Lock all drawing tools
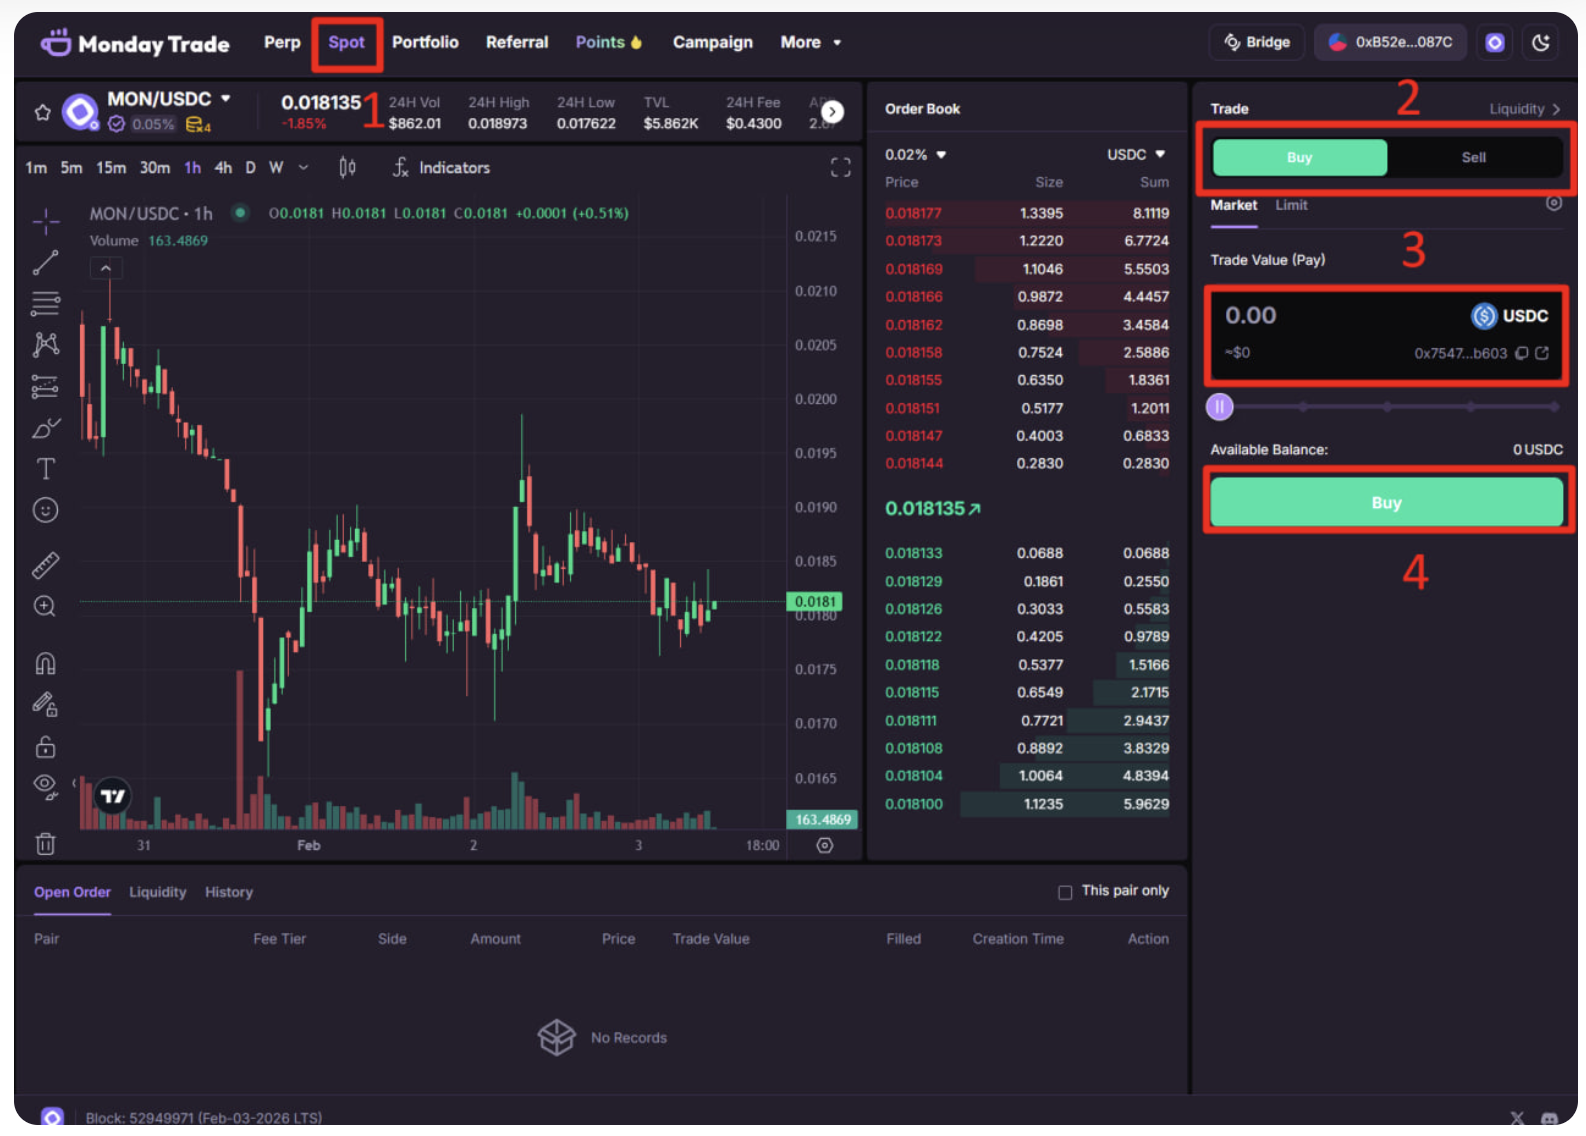The height and width of the screenshot is (1136, 1586). (x=46, y=747)
